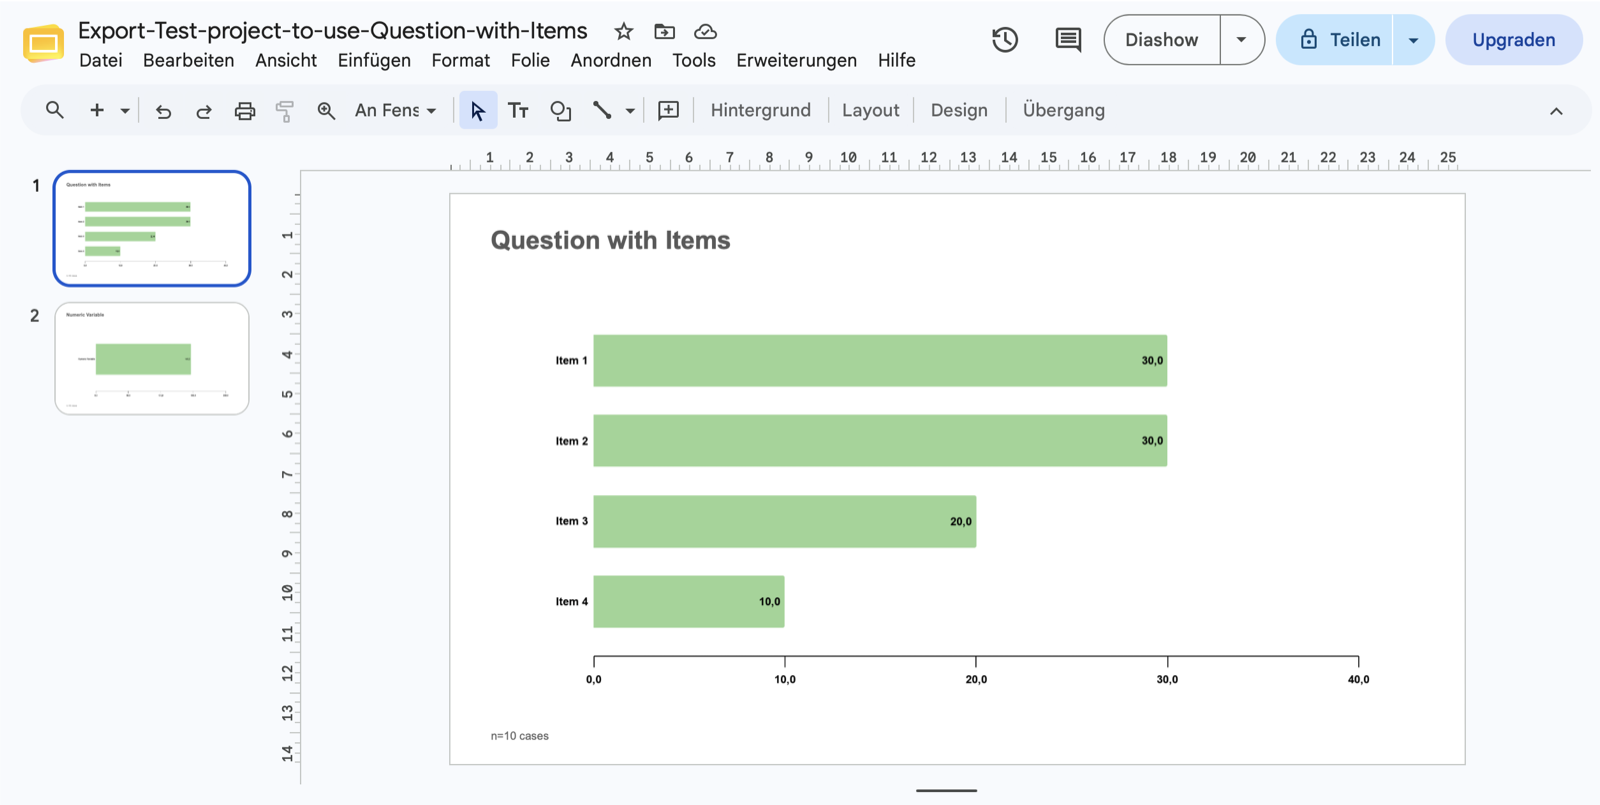Select slide 1 thumbnail

pos(152,228)
